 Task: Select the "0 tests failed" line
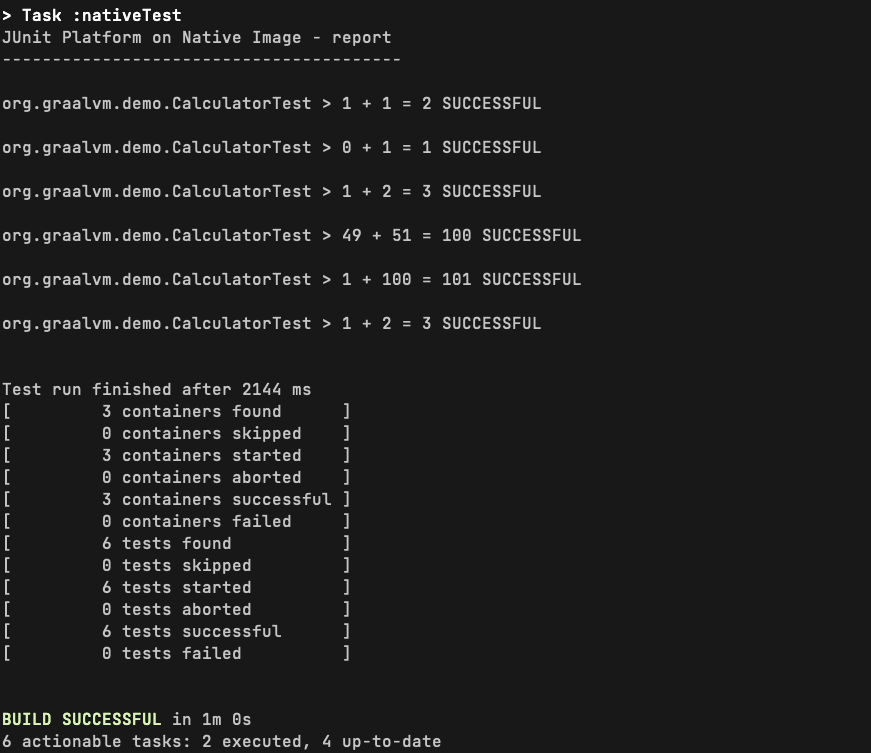171,653
